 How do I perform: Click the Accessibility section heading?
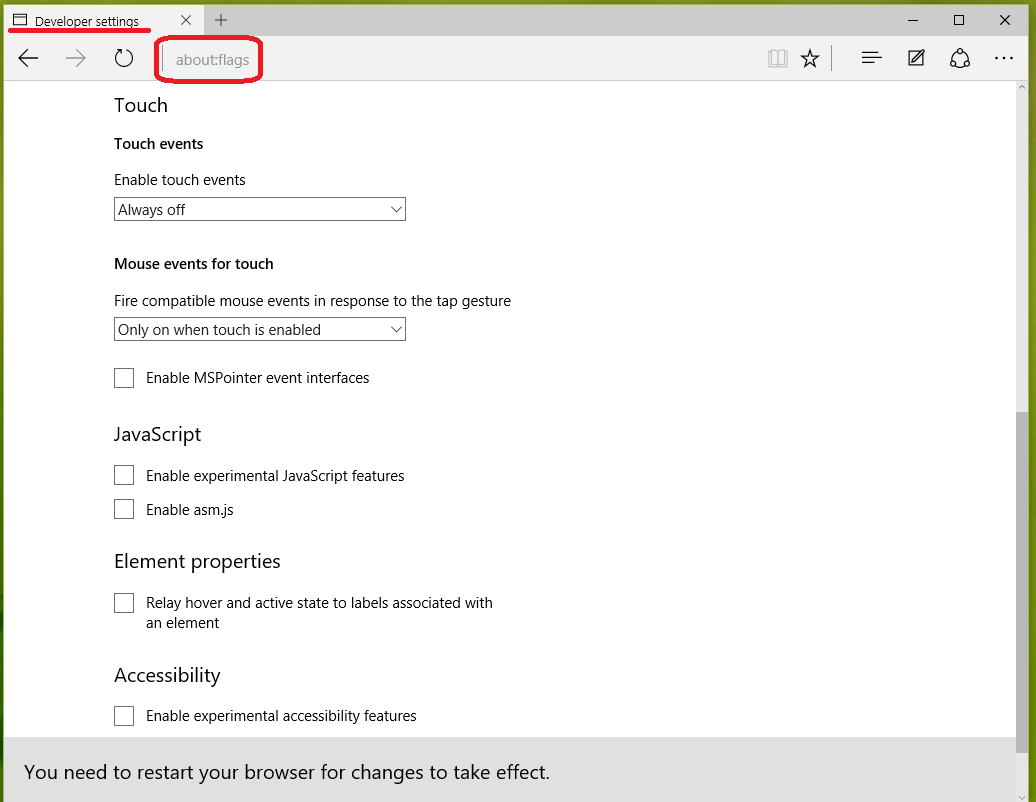[x=167, y=676]
